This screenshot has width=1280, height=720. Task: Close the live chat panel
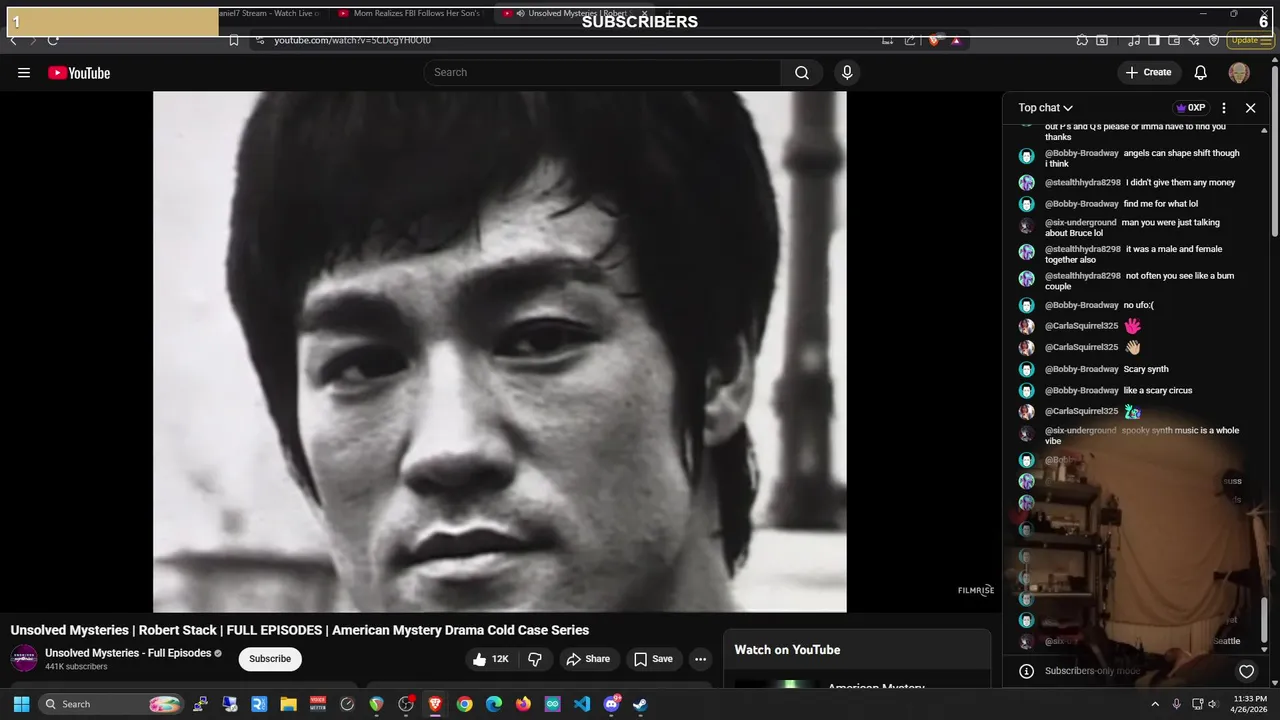[x=1250, y=108]
